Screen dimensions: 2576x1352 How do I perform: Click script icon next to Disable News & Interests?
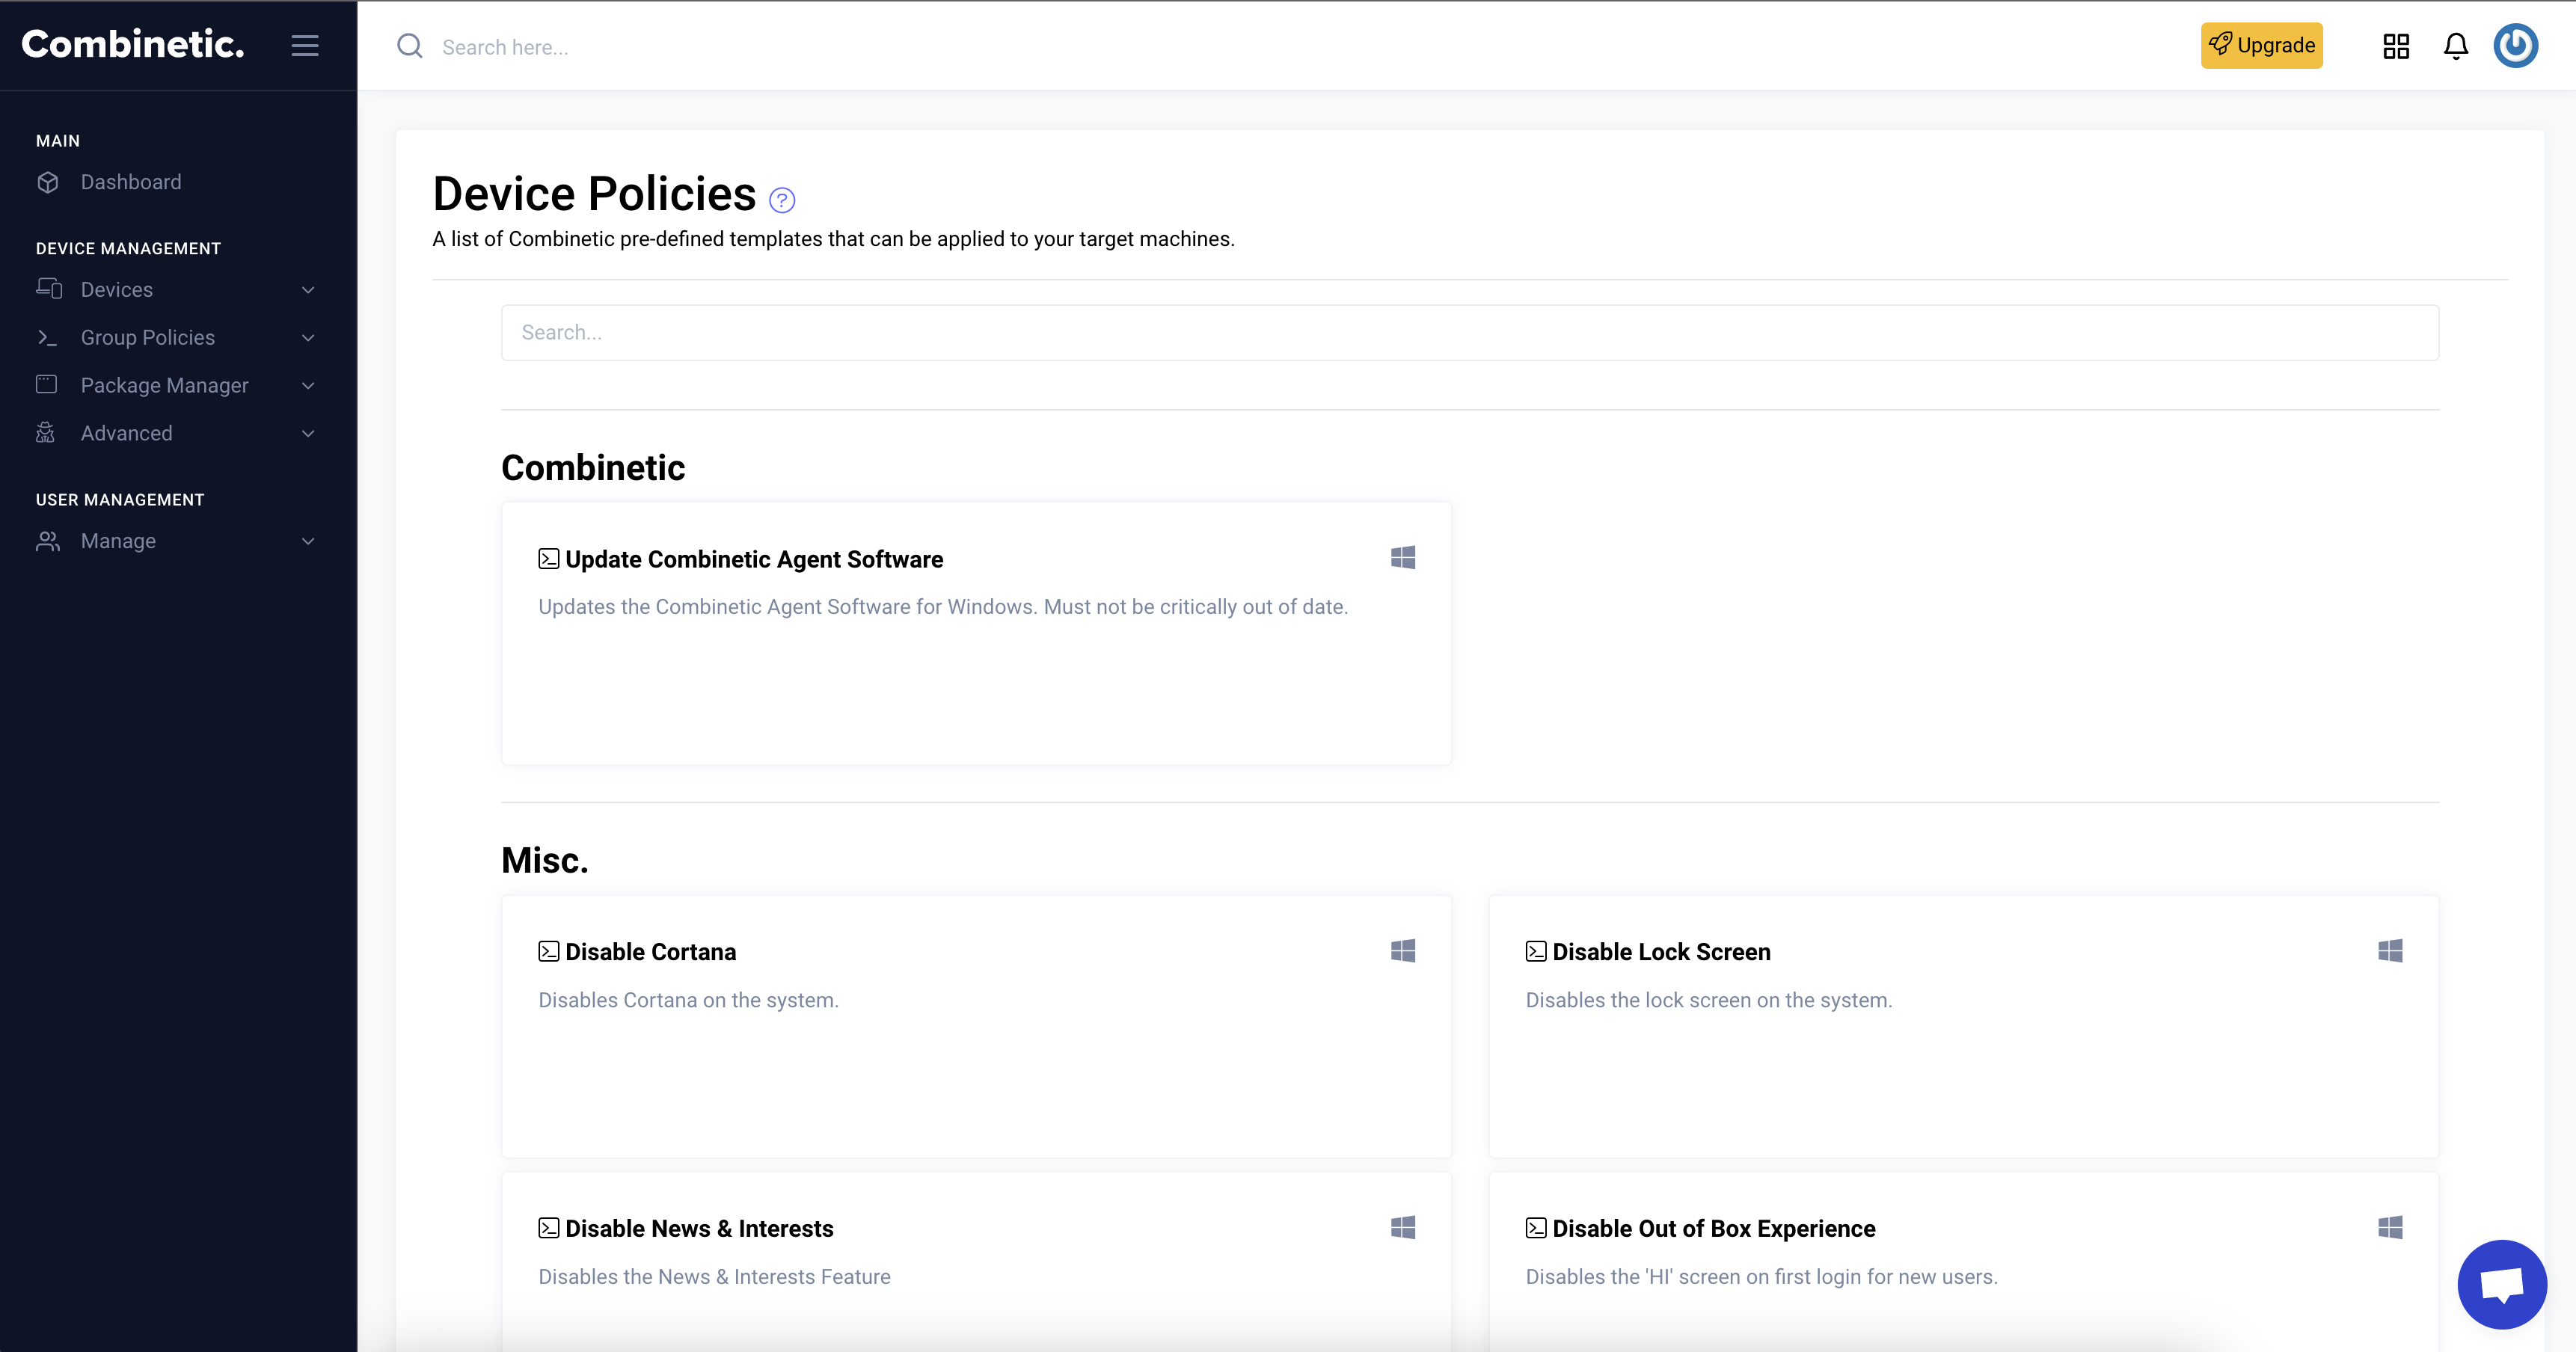pyautogui.click(x=549, y=1229)
